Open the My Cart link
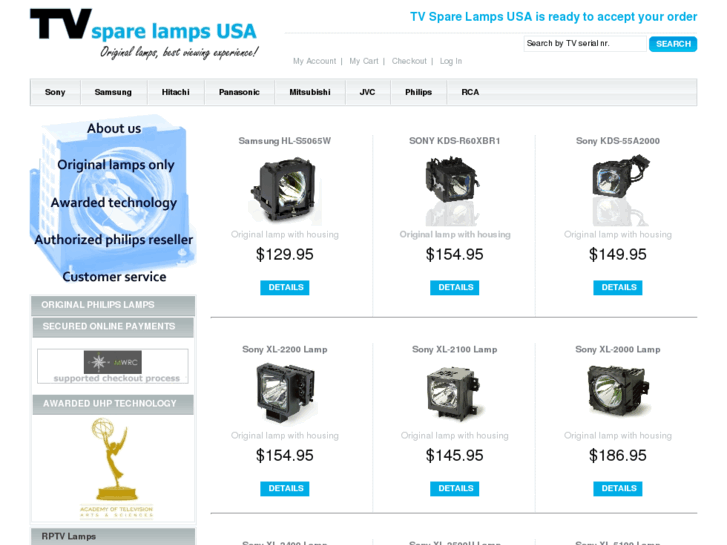 click(x=364, y=61)
